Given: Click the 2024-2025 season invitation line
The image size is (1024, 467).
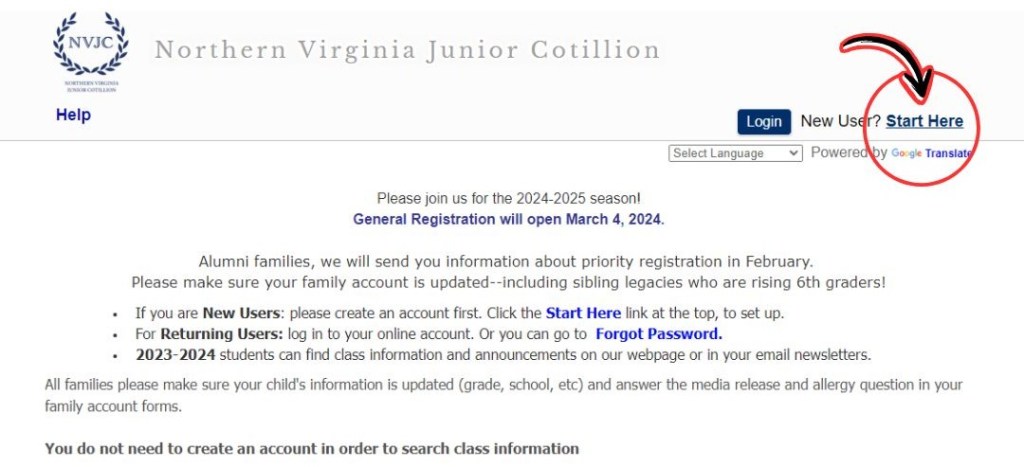Looking at the screenshot, I should pyautogui.click(x=508, y=199).
